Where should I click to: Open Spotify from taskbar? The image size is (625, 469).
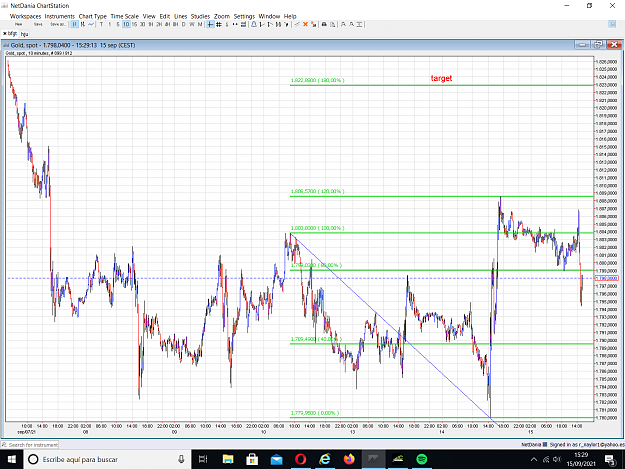[x=422, y=459]
